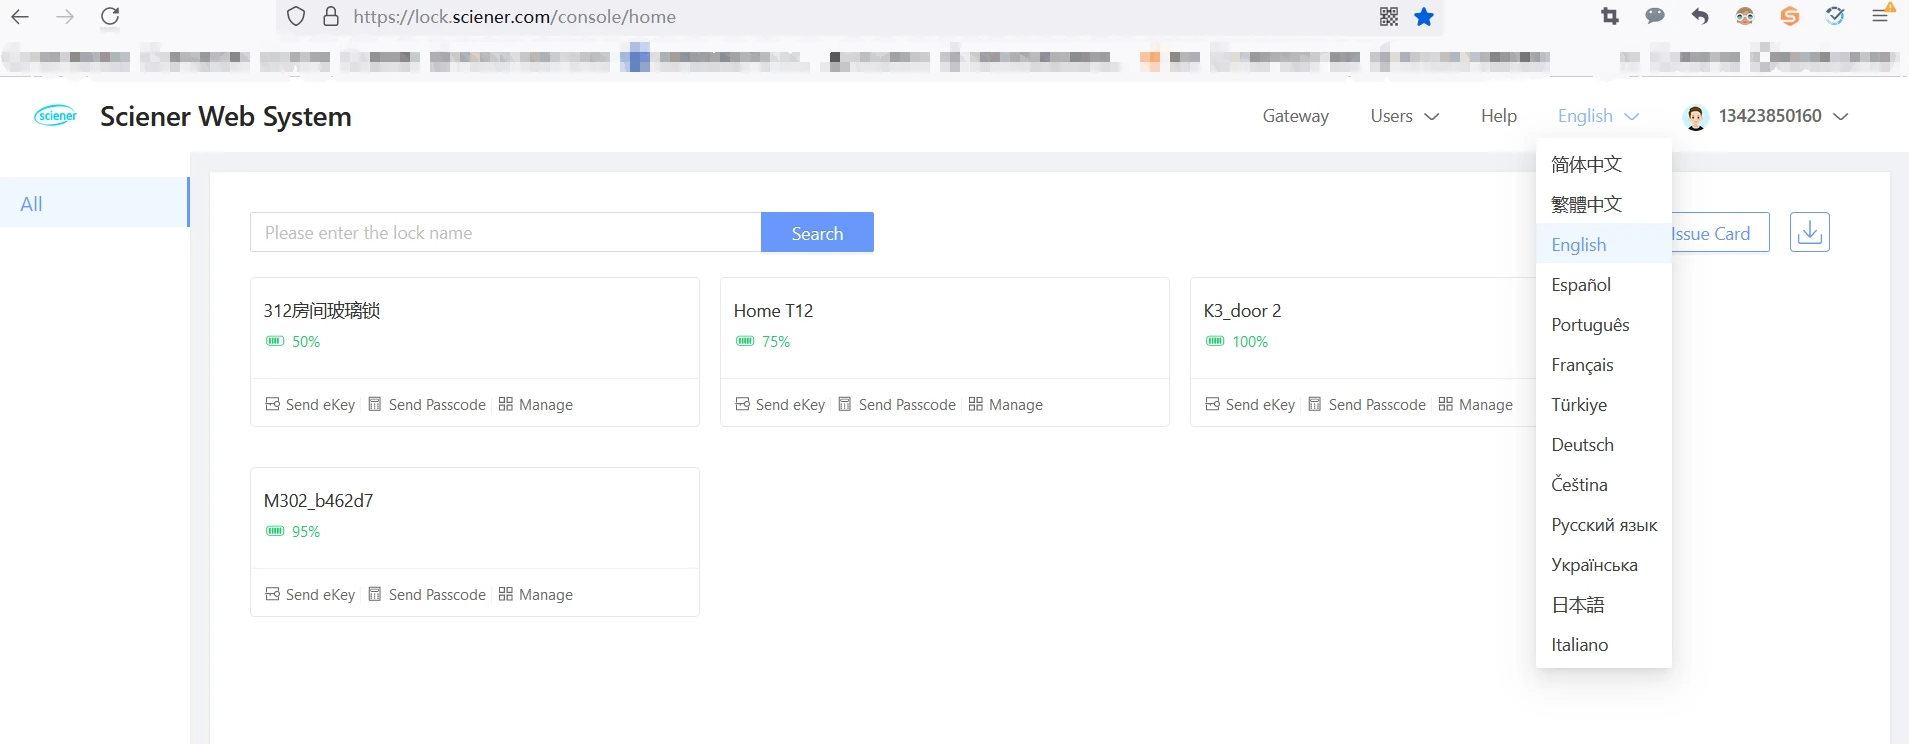This screenshot has width=1909, height=744.
Task: Send eKey for Home T12 lock
Action: click(x=780, y=404)
